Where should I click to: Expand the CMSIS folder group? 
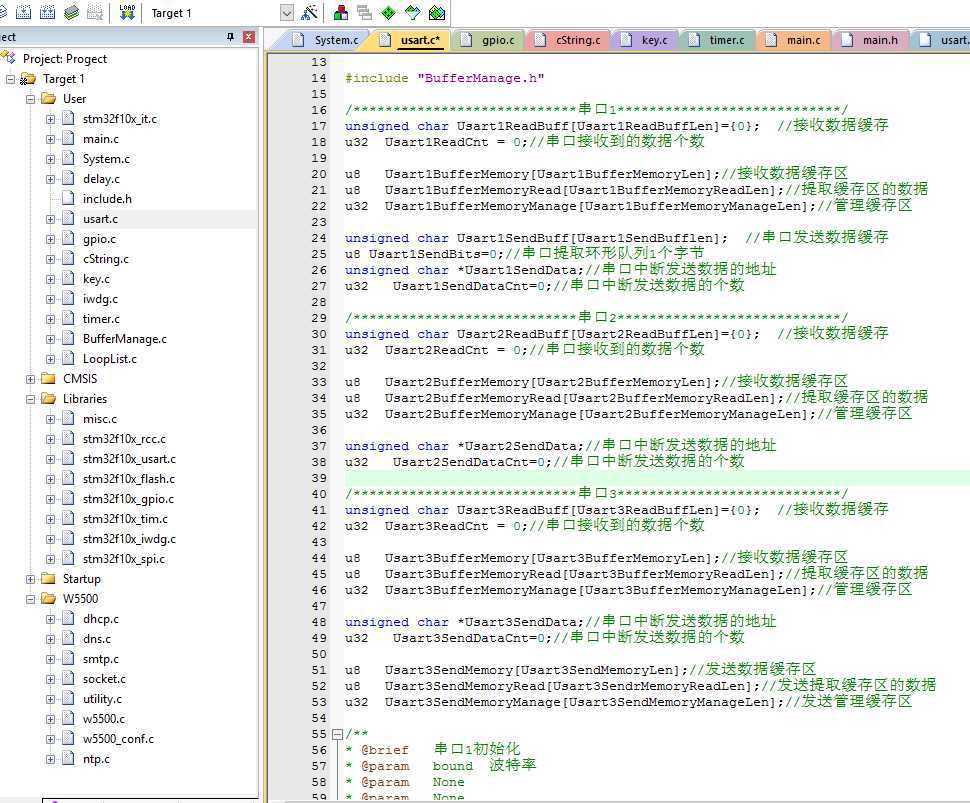(x=30, y=379)
